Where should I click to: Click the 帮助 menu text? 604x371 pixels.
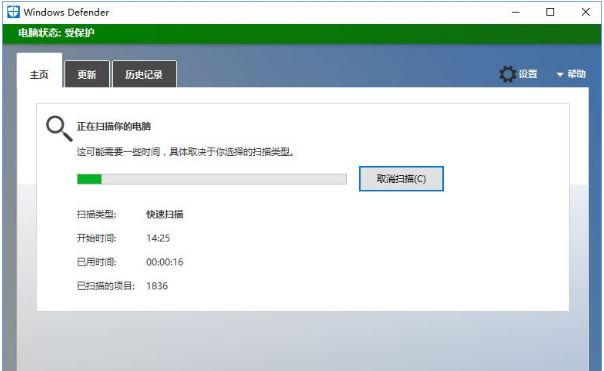click(x=576, y=74)
